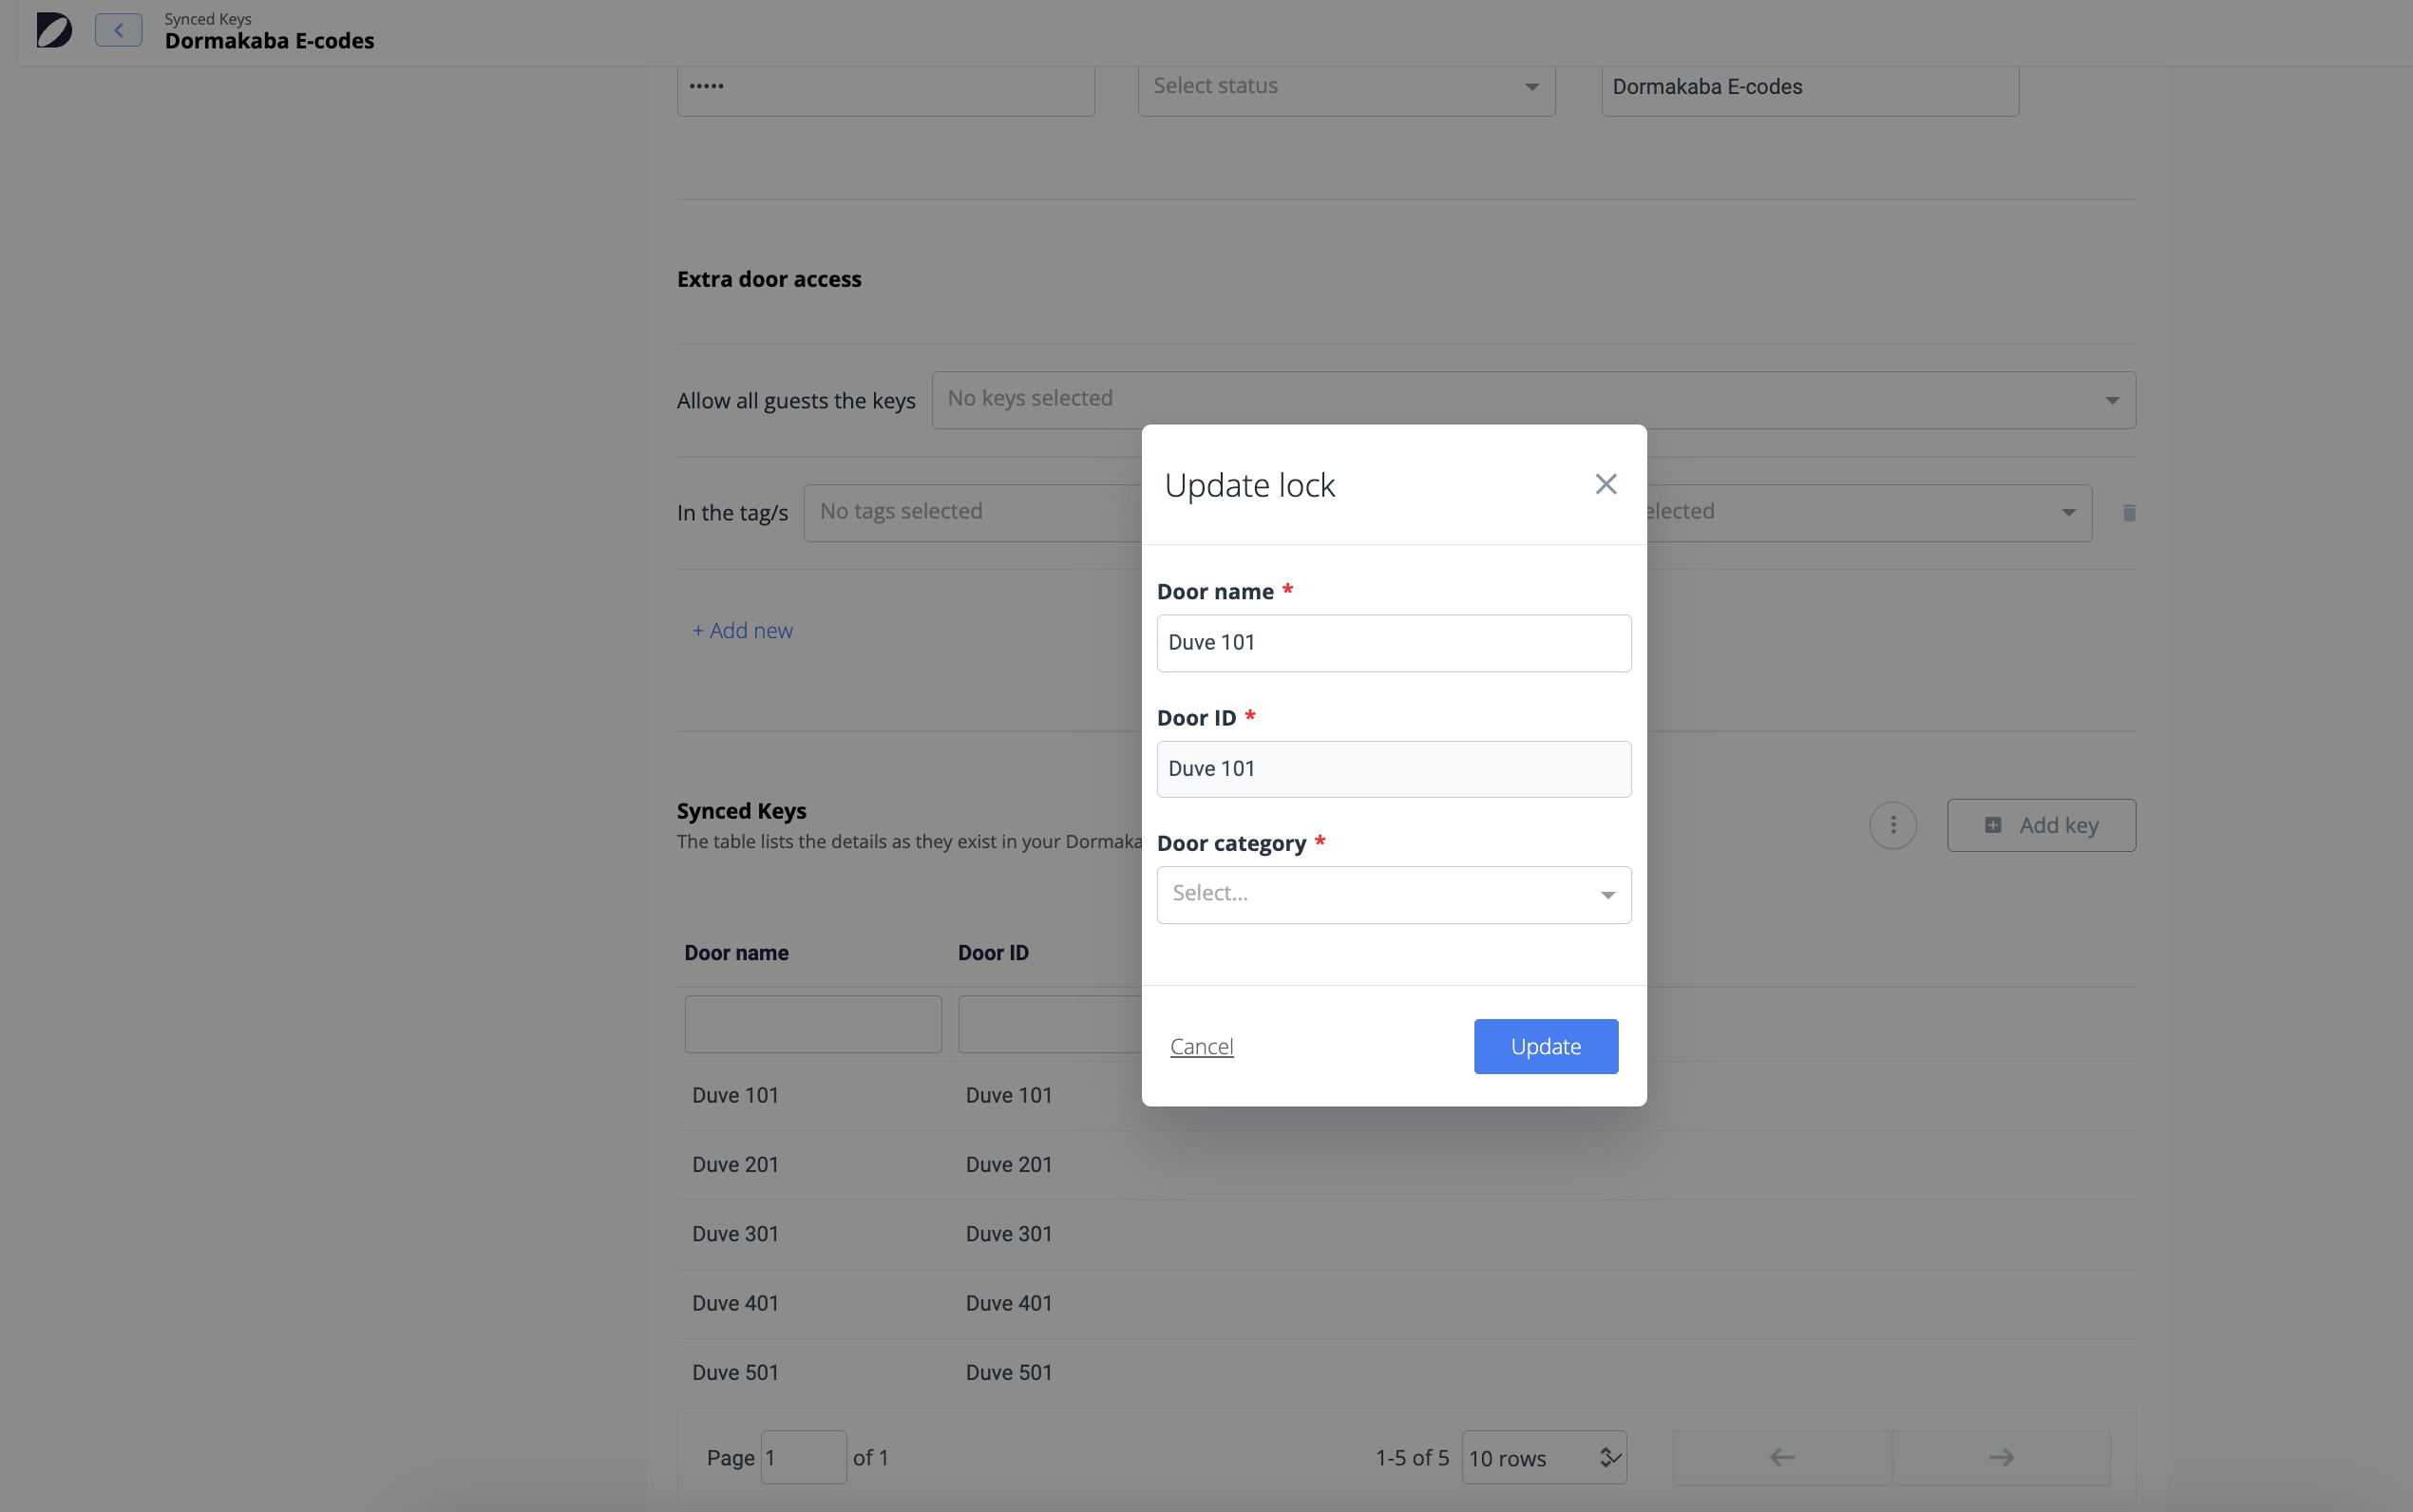Change the 10 rows page size selector
The image size is (2413, 1512).
point(1543,1457)
